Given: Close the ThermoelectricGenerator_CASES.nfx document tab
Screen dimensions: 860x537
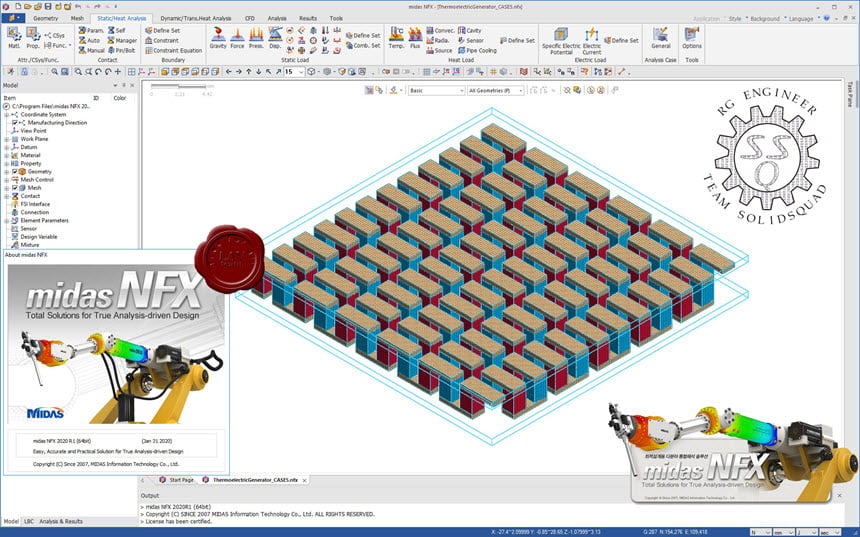Looking at the screenshot, I should [x=304, y=481].
